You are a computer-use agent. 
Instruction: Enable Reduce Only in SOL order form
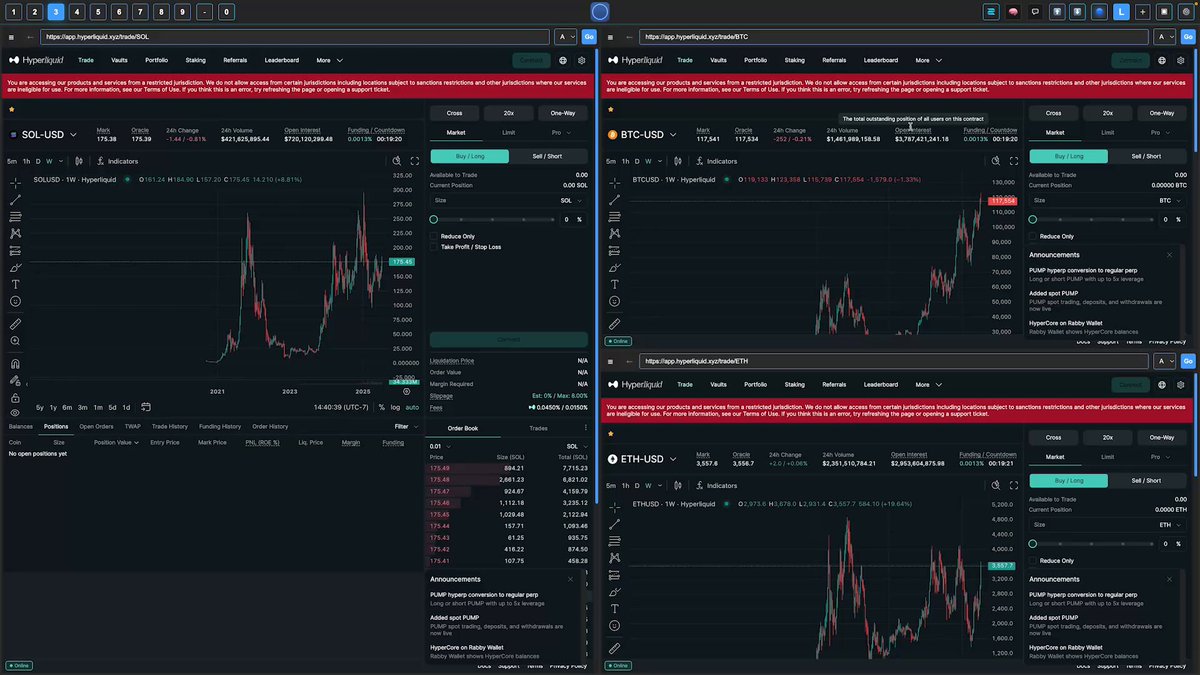433,236
